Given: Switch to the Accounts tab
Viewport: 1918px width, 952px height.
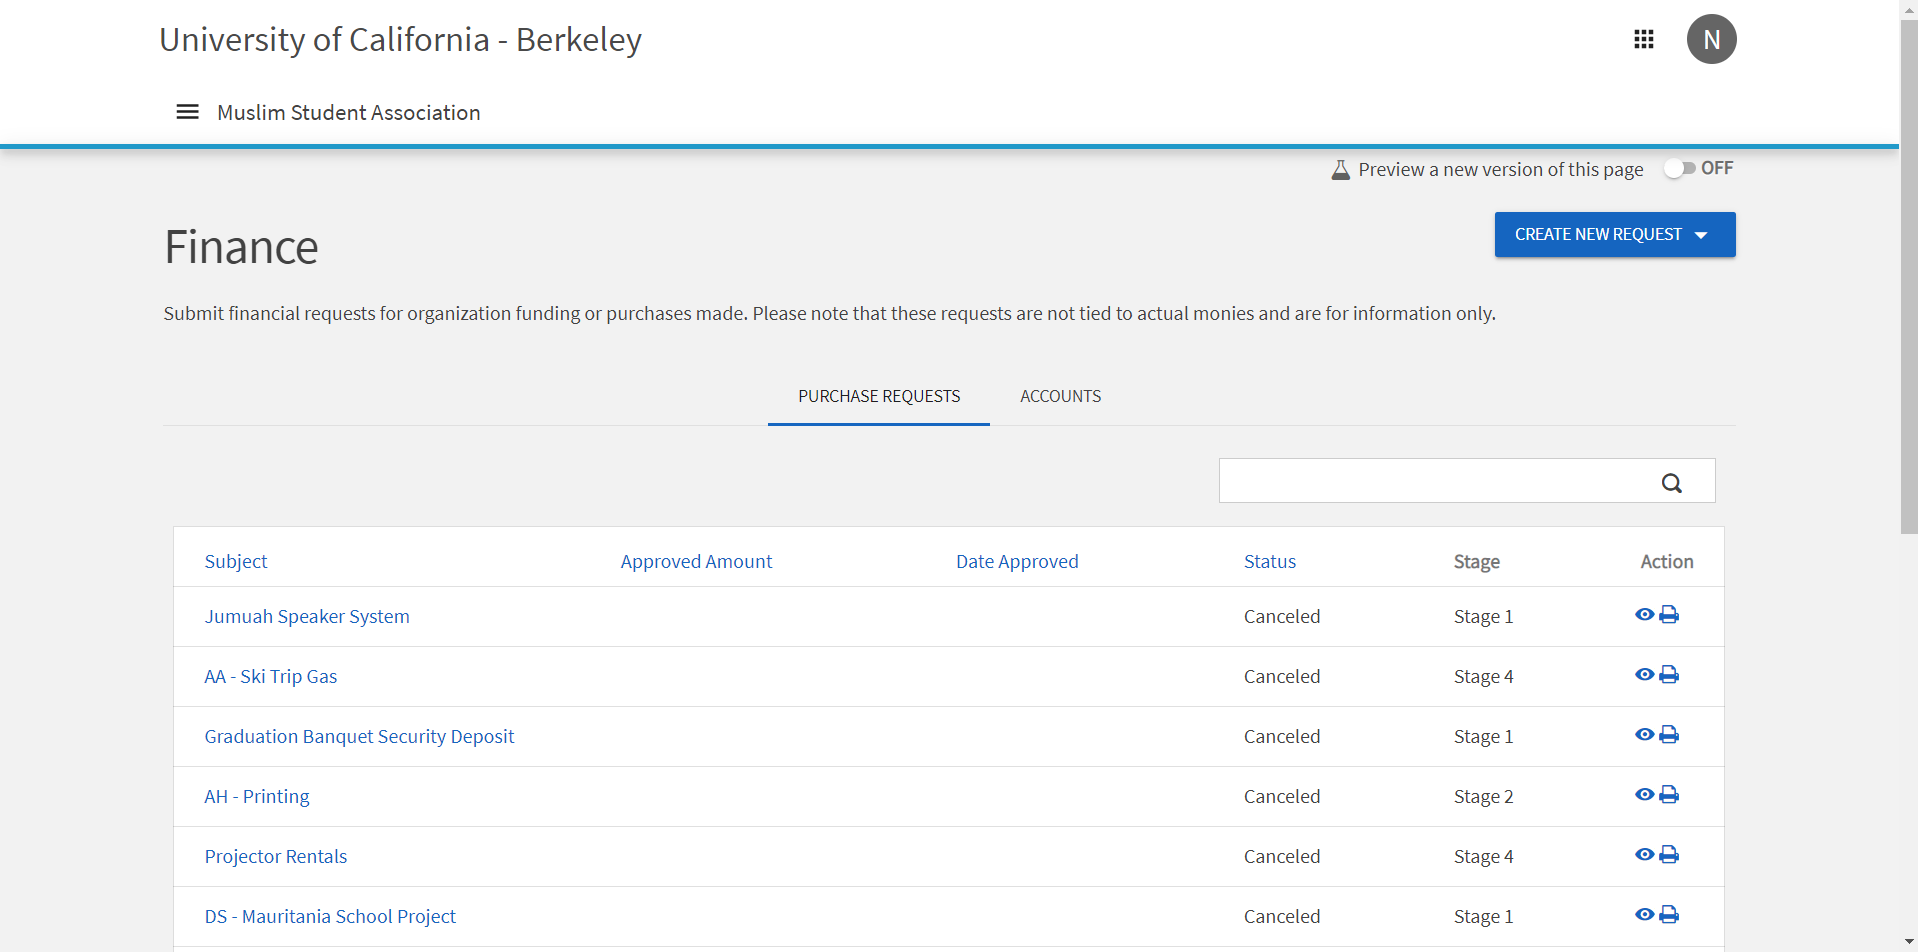Looking at the screenshot, I should pos(1060,396).
